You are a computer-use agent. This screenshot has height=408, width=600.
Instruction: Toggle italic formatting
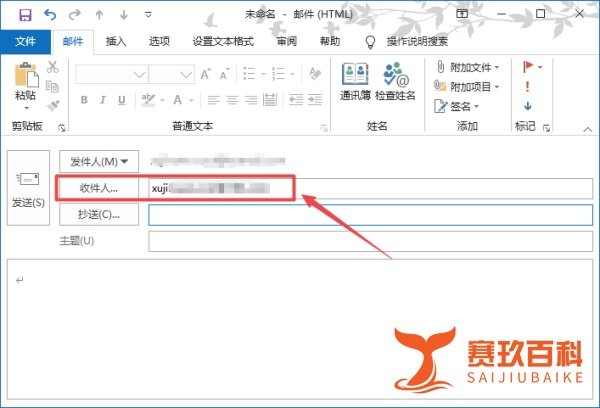coord(103,100)
